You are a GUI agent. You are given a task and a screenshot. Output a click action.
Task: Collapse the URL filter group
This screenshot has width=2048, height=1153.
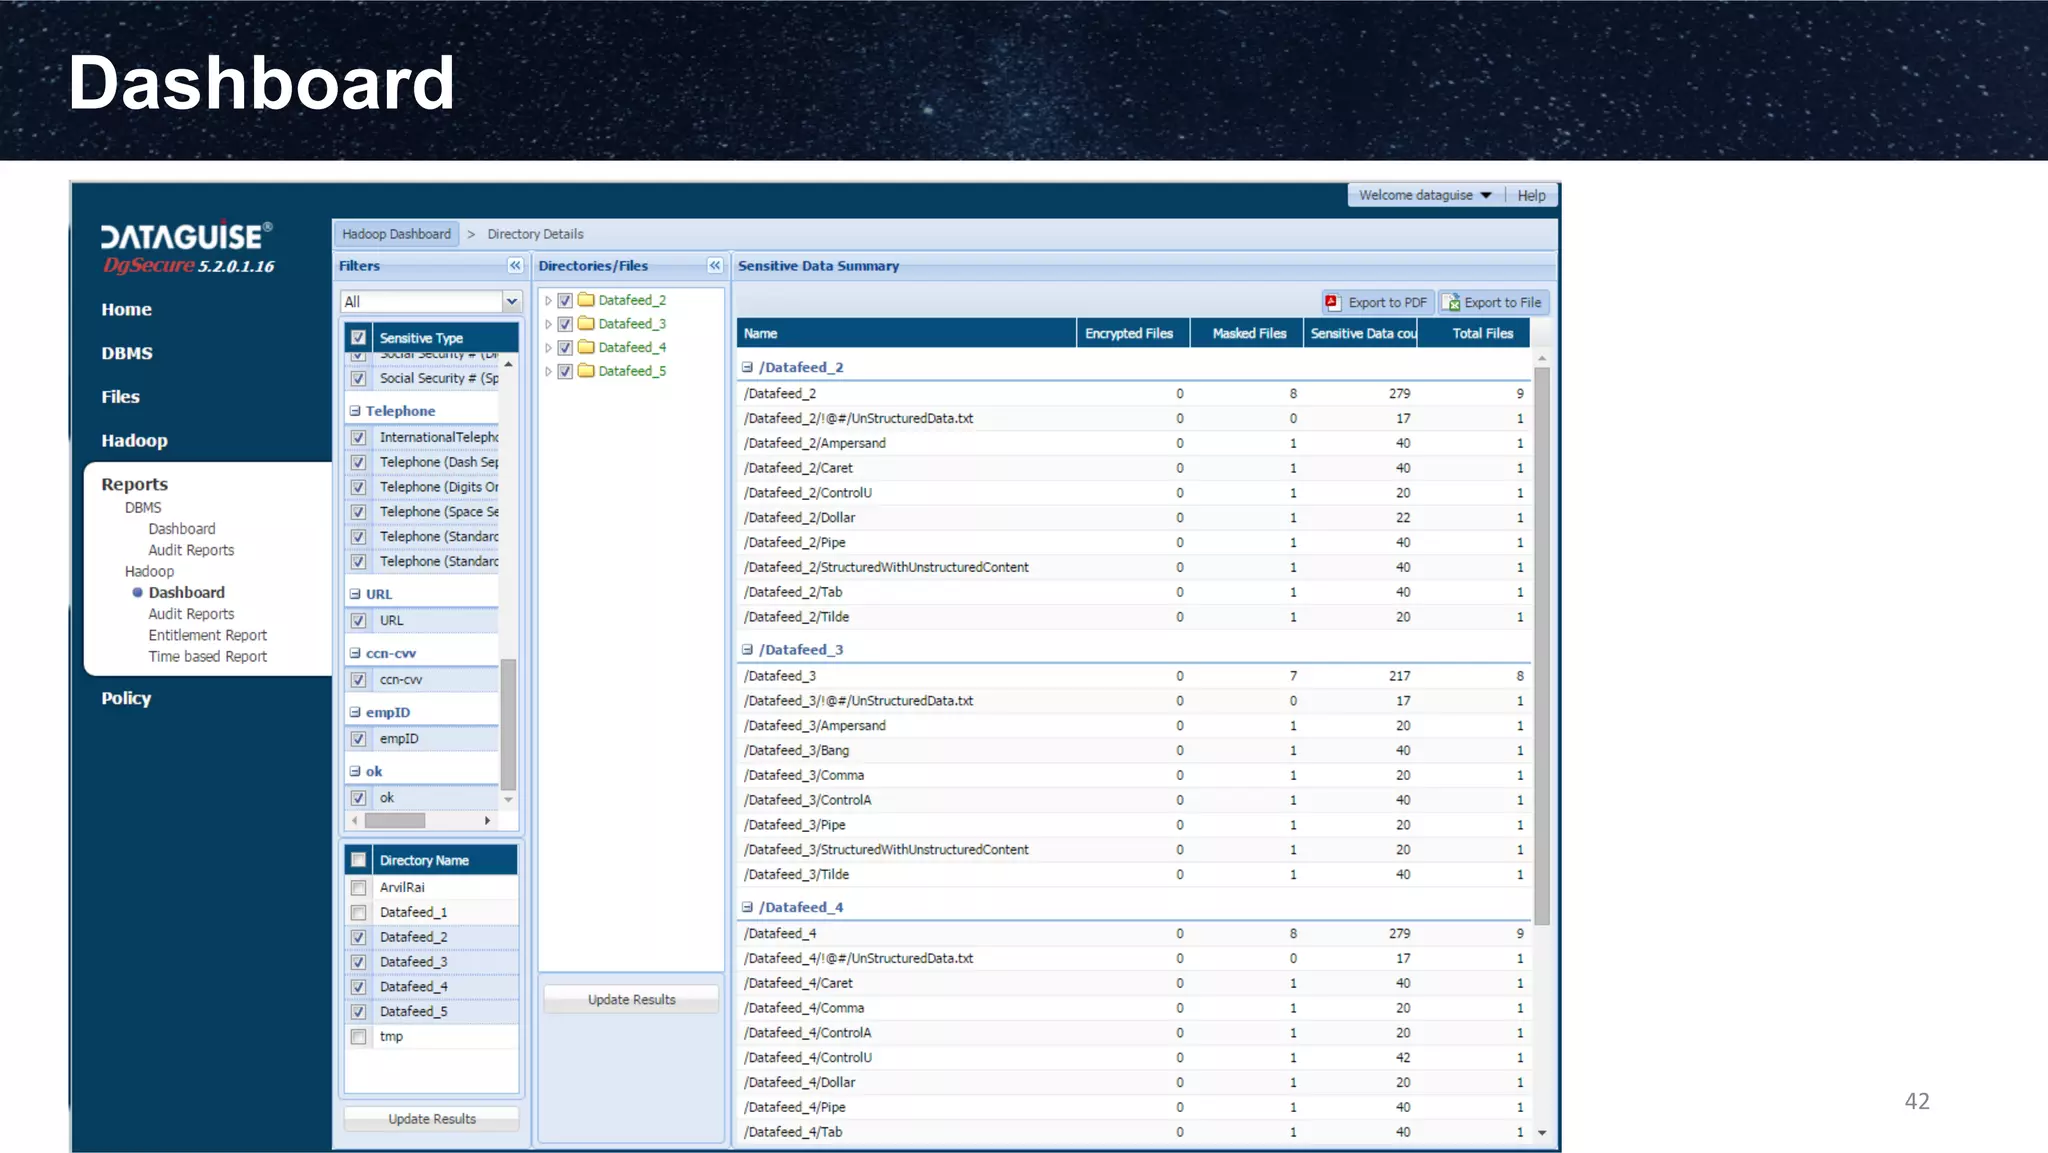[x=355, y=594]
